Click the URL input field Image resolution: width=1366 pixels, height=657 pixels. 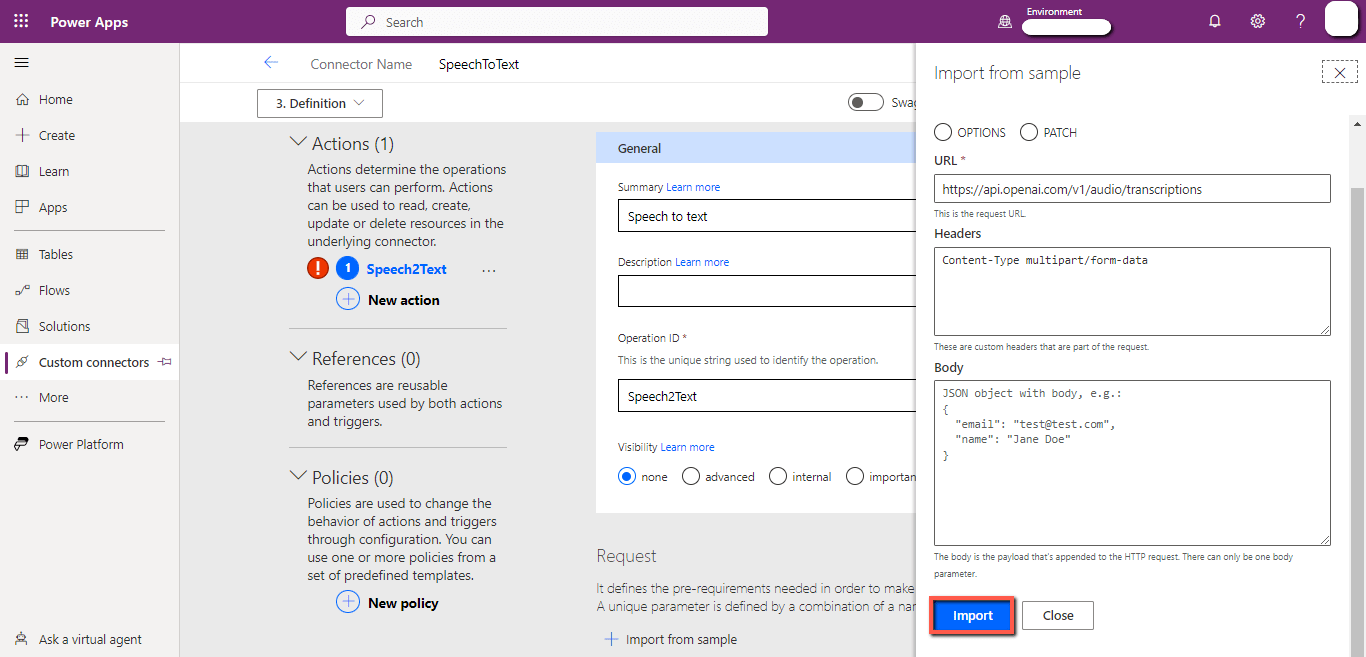1132,188
